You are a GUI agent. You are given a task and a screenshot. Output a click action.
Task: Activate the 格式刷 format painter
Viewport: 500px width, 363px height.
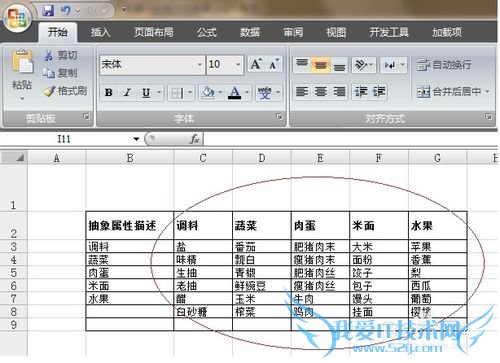(x=66, y=91)
